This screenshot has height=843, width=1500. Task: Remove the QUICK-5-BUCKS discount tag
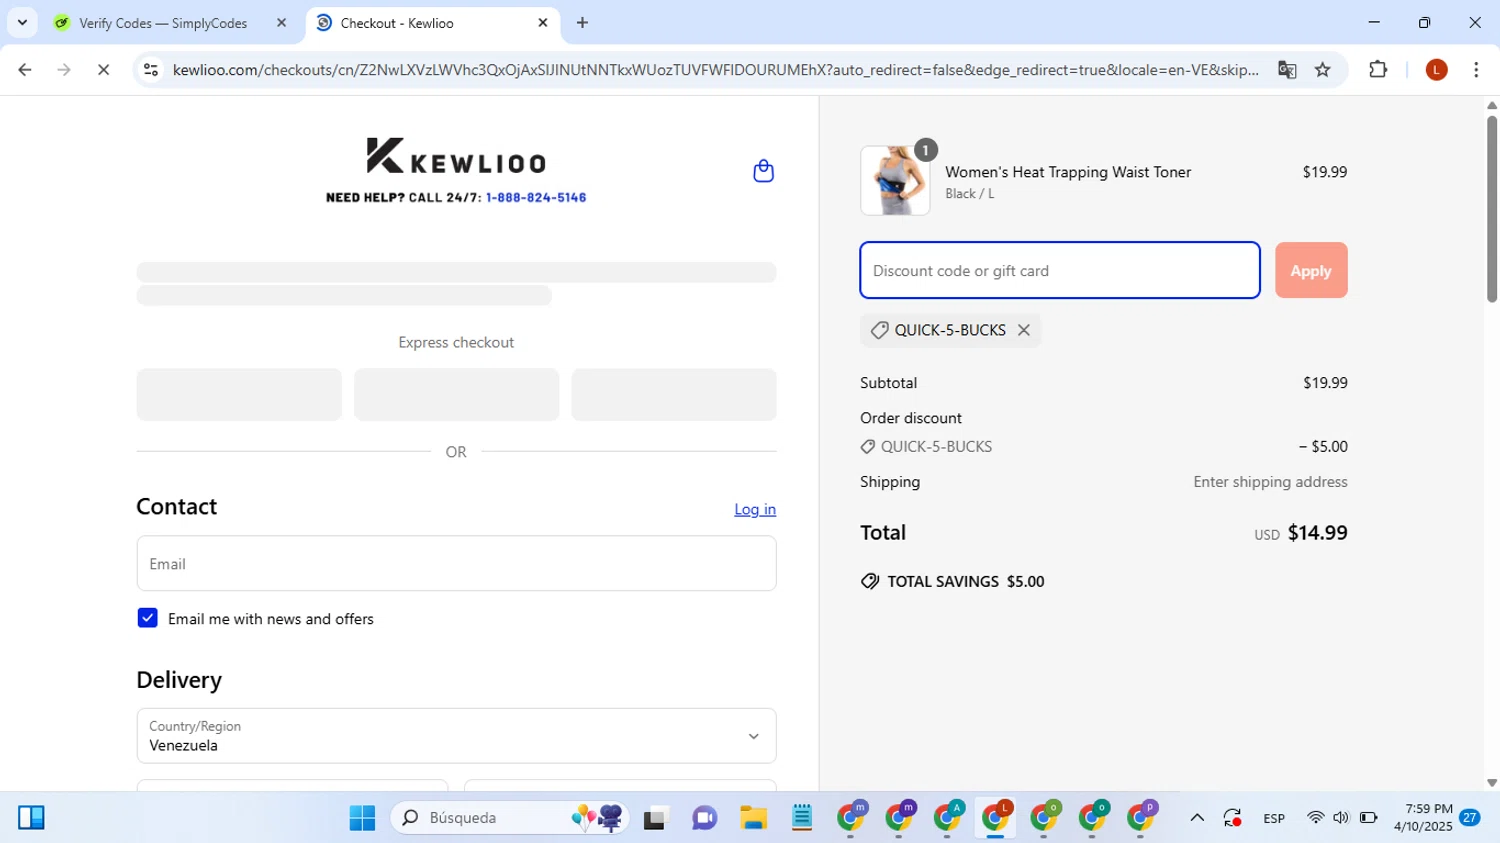pyautogui.click(x=1023, y=330)
